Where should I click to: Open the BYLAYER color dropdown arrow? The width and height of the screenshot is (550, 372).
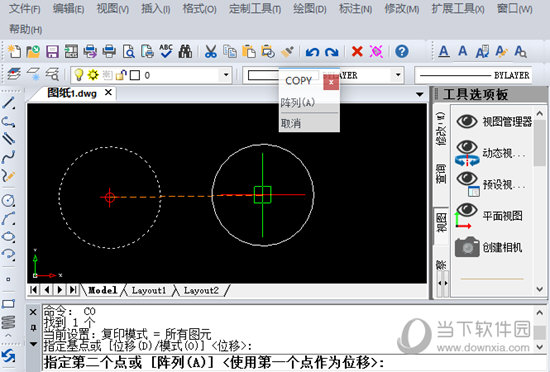[x=398, y=75]
